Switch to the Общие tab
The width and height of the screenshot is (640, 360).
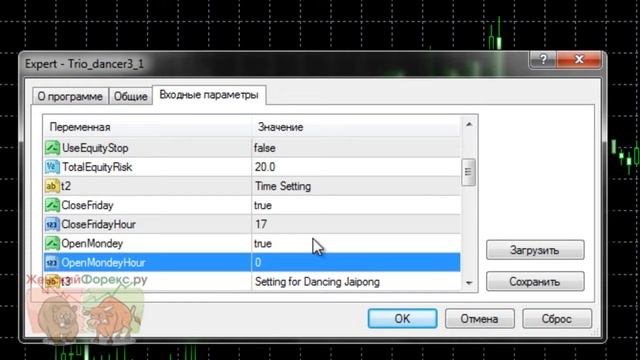[130, 96]
